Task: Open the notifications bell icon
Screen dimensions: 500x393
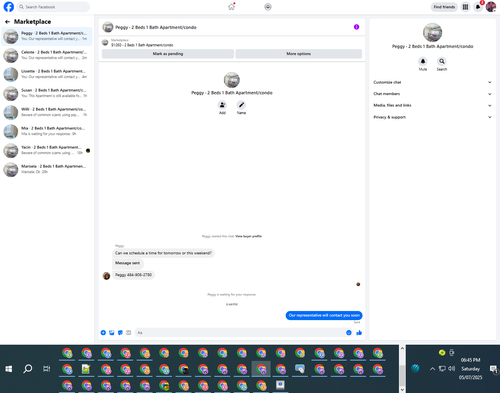Action: click(x=478, y=7)
